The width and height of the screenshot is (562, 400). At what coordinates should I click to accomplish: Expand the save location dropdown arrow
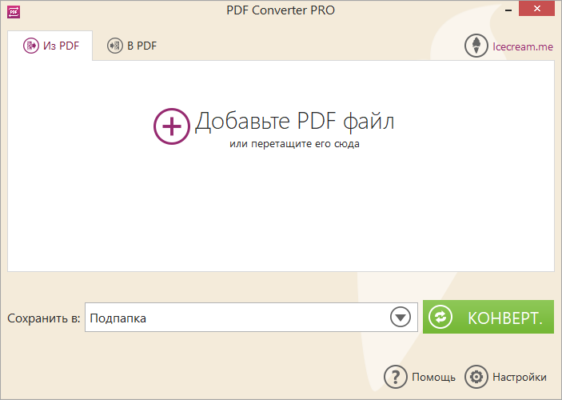click(400, 317)
